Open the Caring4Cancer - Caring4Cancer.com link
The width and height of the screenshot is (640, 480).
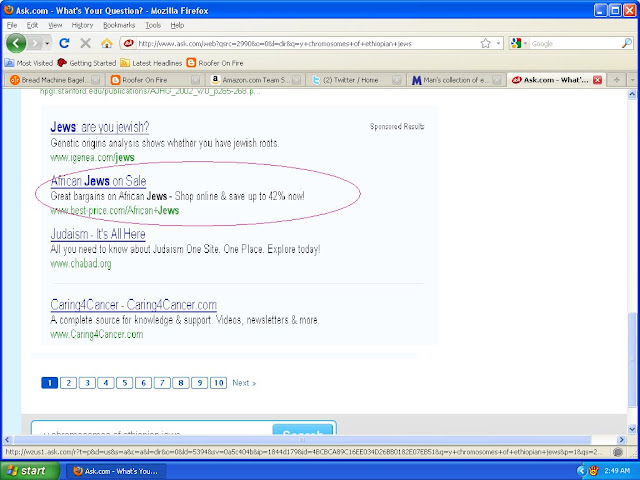(133, 305)
